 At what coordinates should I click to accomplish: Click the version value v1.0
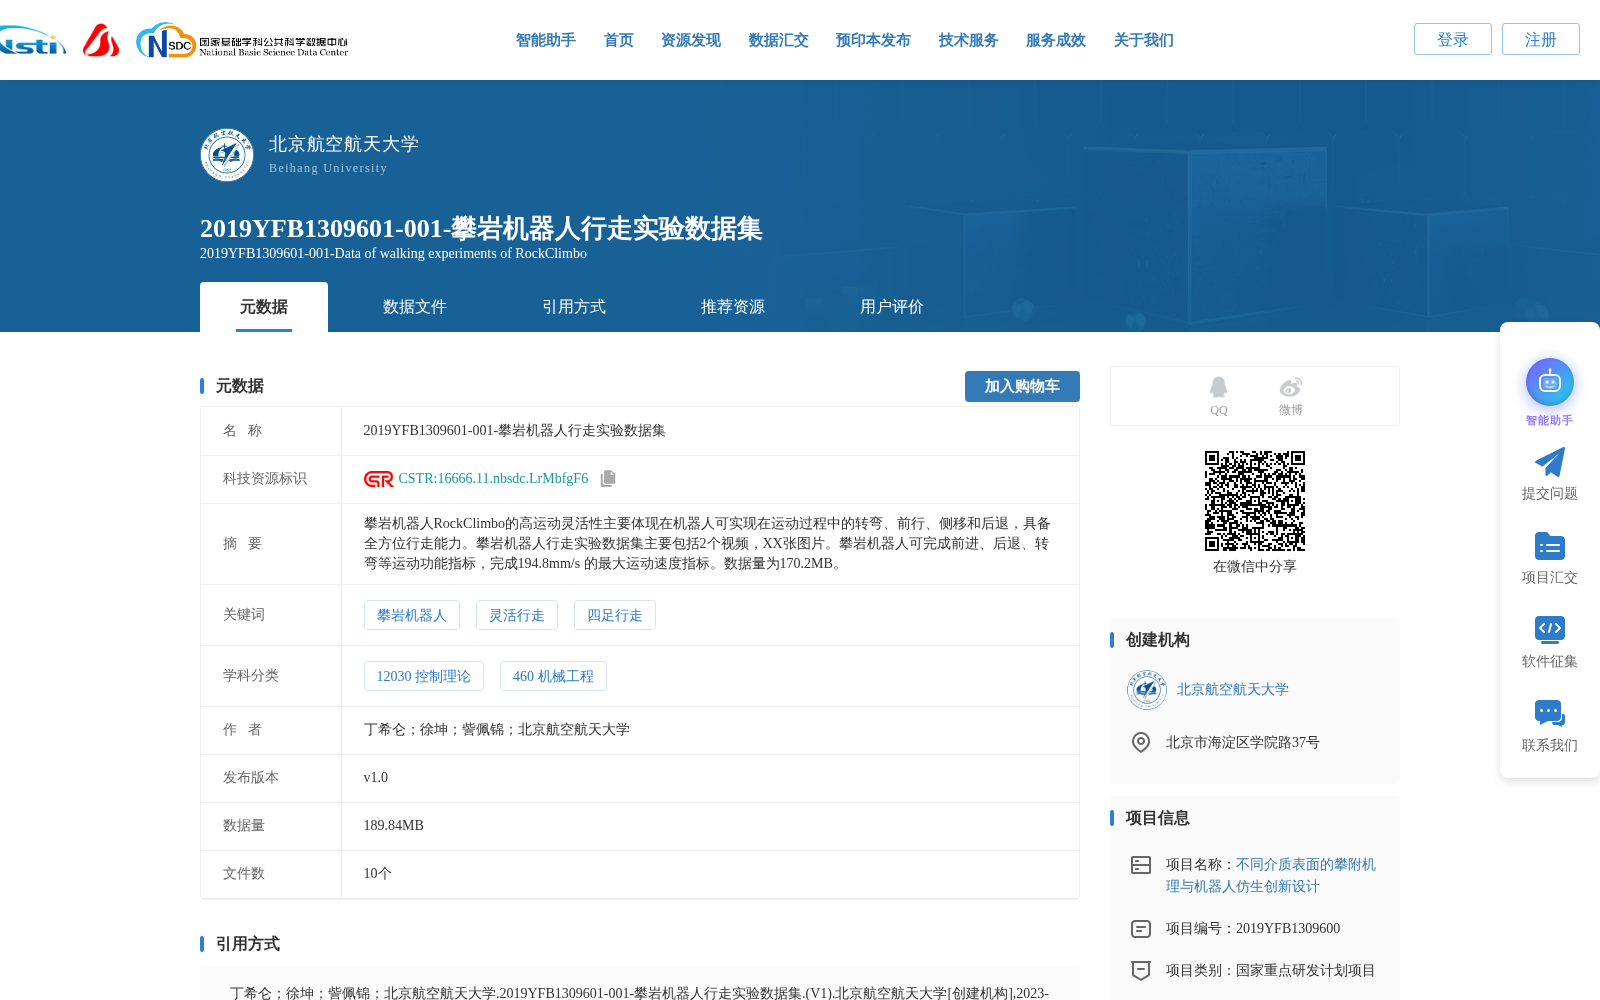click(x=376, y=778)
